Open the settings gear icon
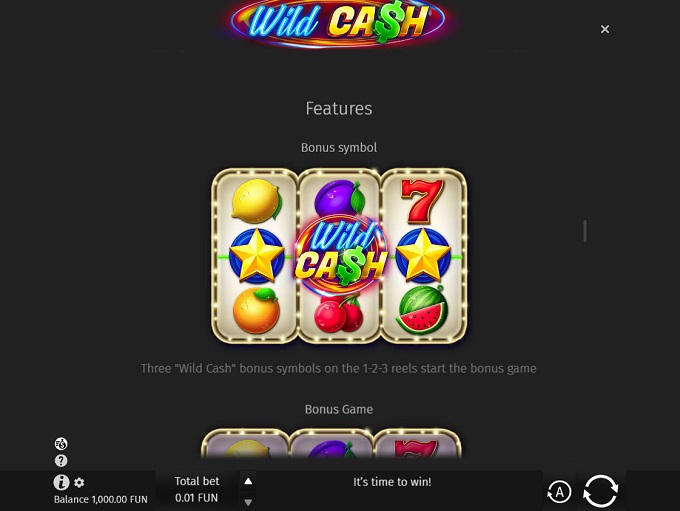 [x=79, y=482]
